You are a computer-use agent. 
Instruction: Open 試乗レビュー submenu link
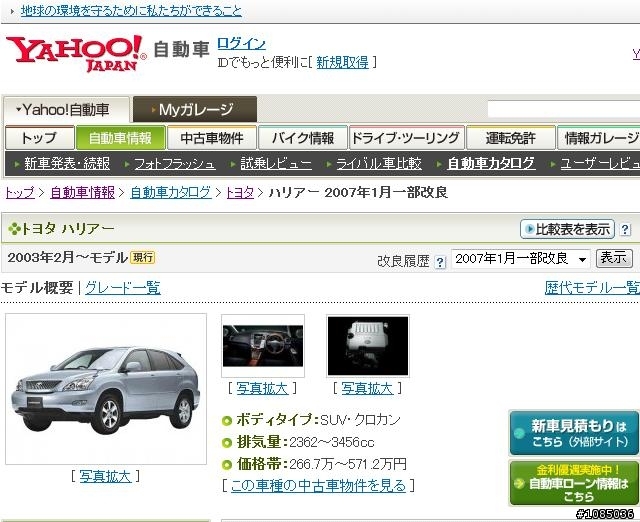tap(276, 164)
